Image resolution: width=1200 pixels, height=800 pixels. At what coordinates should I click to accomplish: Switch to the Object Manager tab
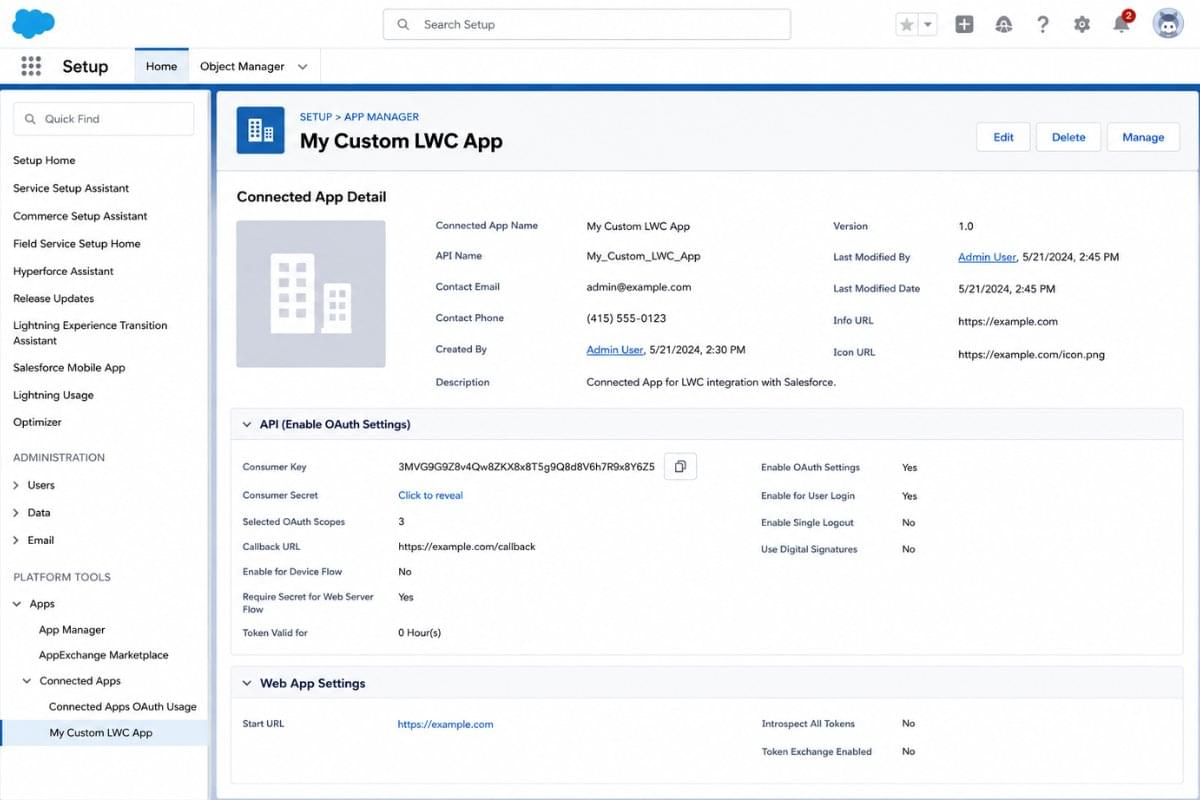pyautogui.click(x=242, y=66)
